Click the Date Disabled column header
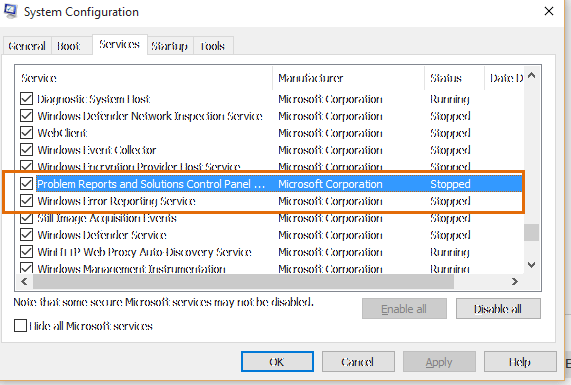 tap(504, 78)
